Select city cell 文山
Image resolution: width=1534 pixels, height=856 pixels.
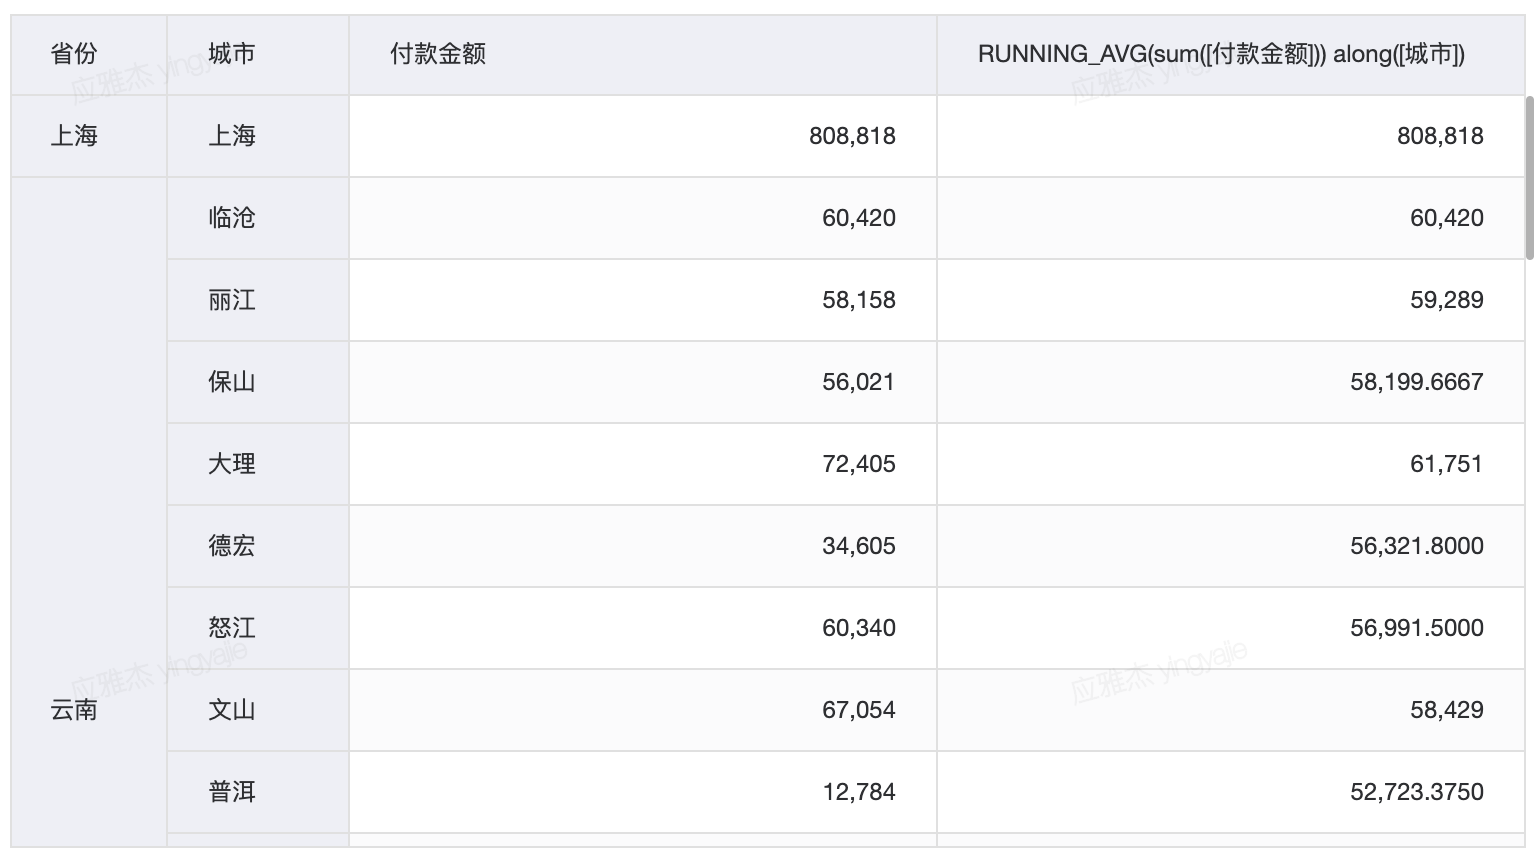pos(258,710)
